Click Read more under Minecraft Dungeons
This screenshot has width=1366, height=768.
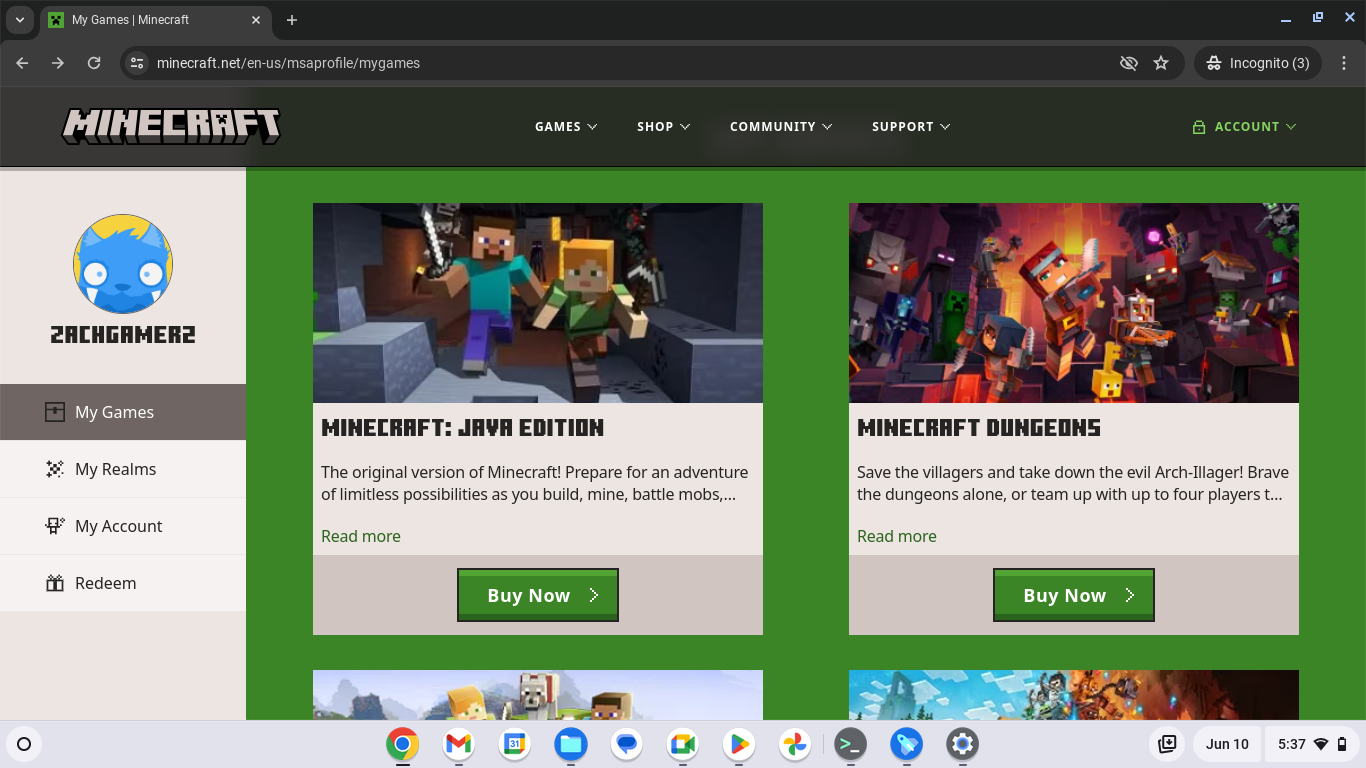897,536
